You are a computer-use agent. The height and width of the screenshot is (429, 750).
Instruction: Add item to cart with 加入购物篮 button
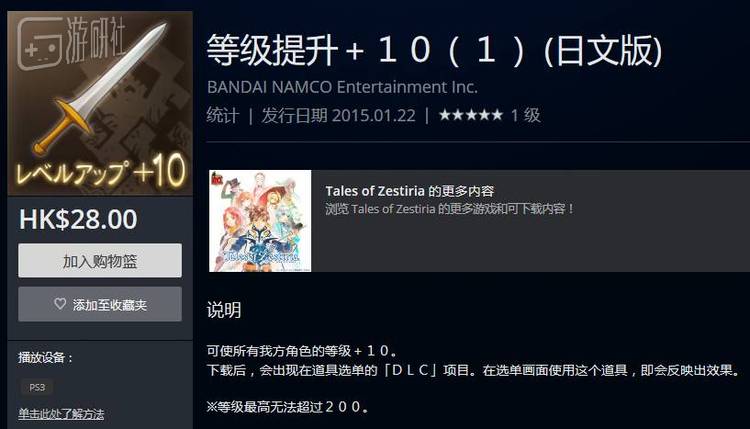click(x=100, y=261)
